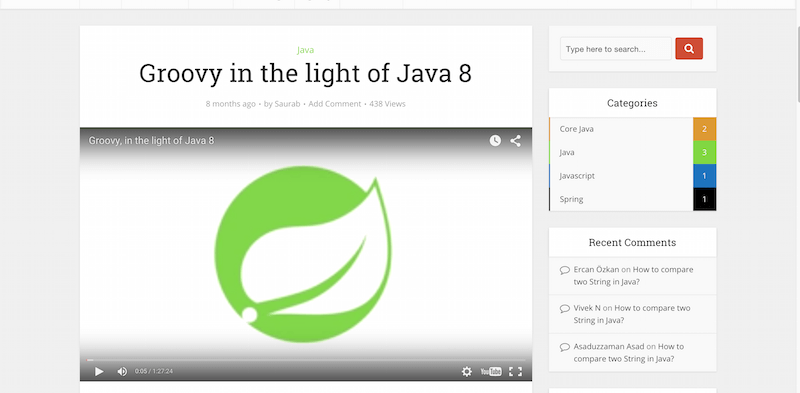Open the Spring category
800x393 pixels.
click(571, 200)
